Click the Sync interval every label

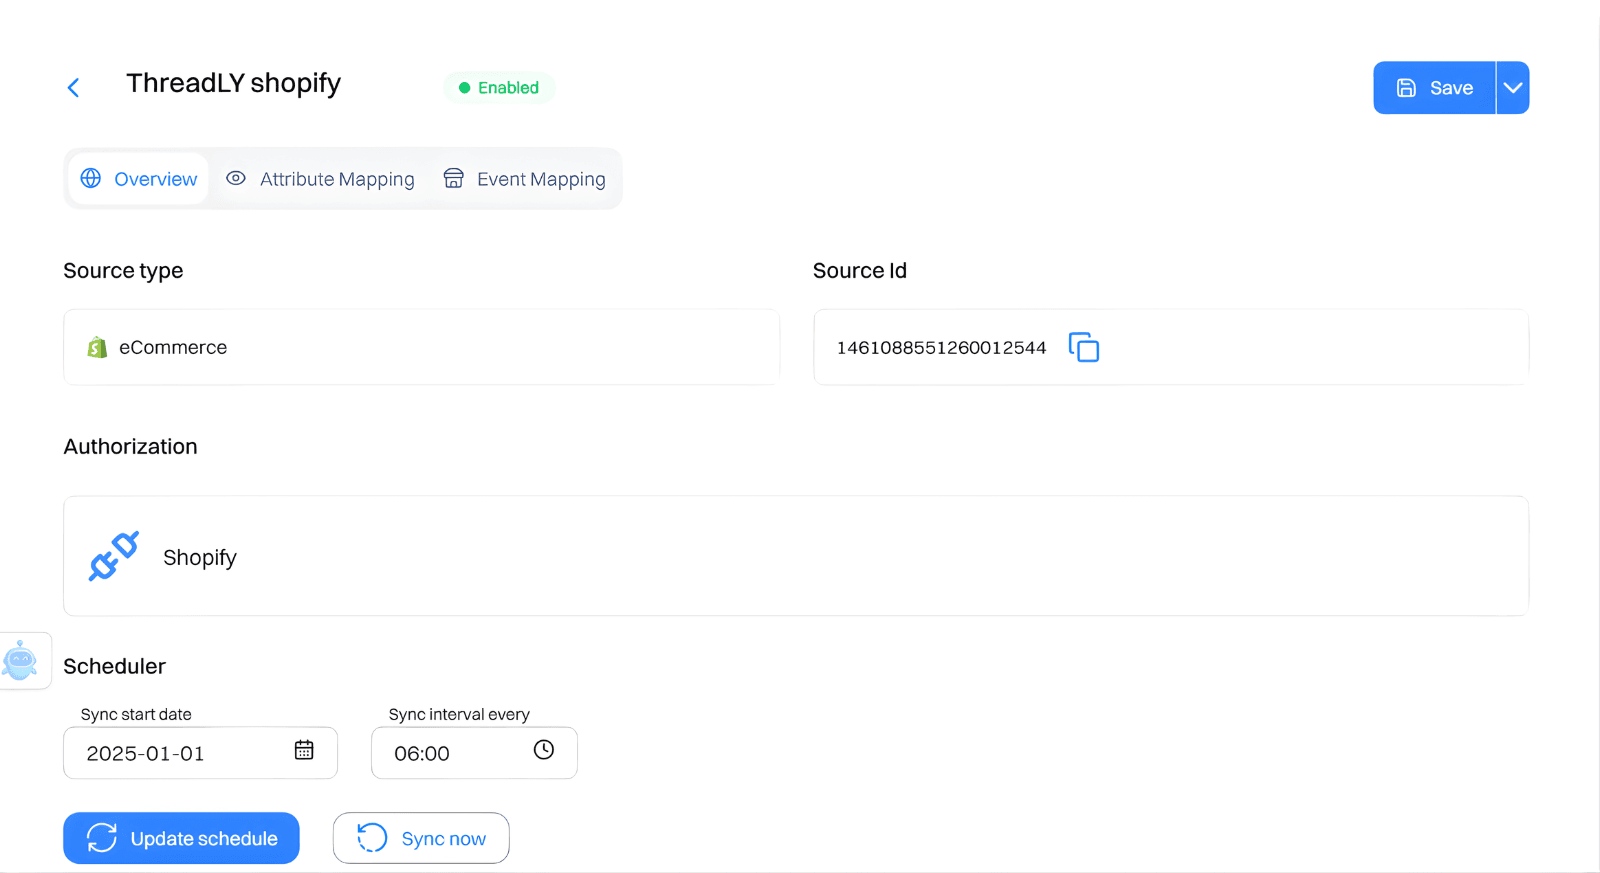tap(459, 714)
